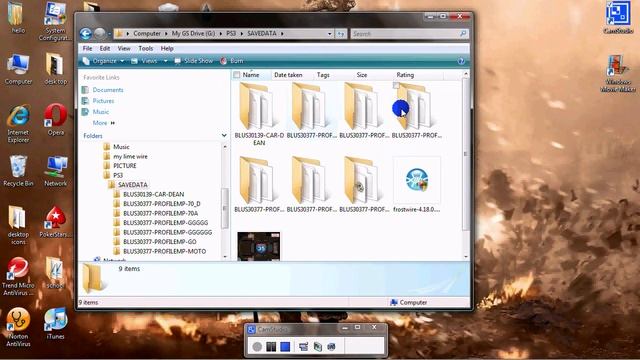
Task: Tick the checkbox on the hovered BLUS30377 folder
Action: (396, 86)
